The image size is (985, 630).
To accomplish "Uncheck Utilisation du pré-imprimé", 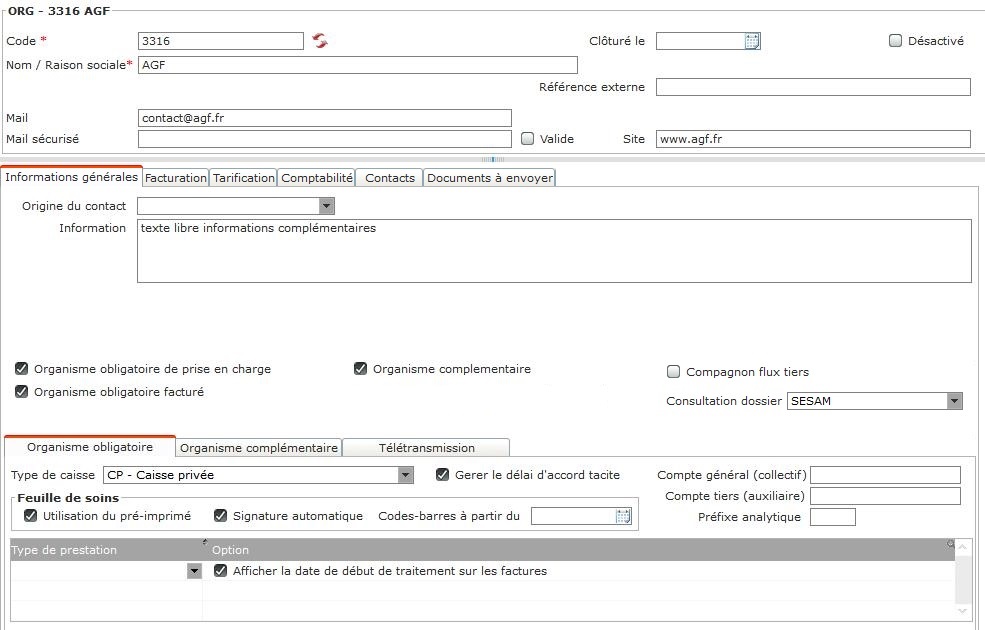I will [30, 516].
